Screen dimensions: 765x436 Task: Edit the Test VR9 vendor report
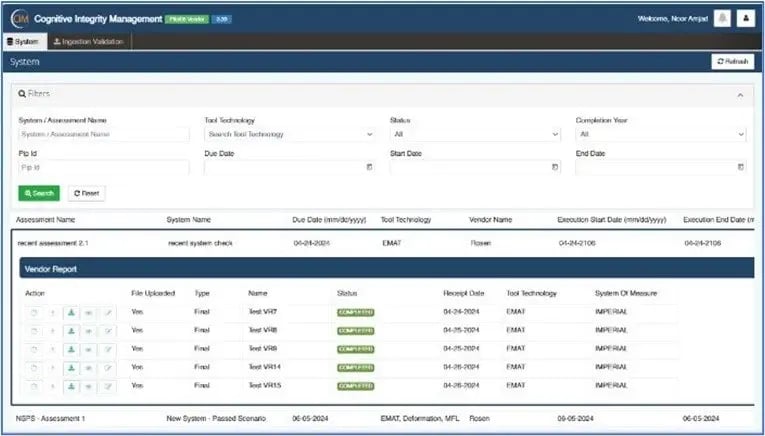click(x=107, y=349)
